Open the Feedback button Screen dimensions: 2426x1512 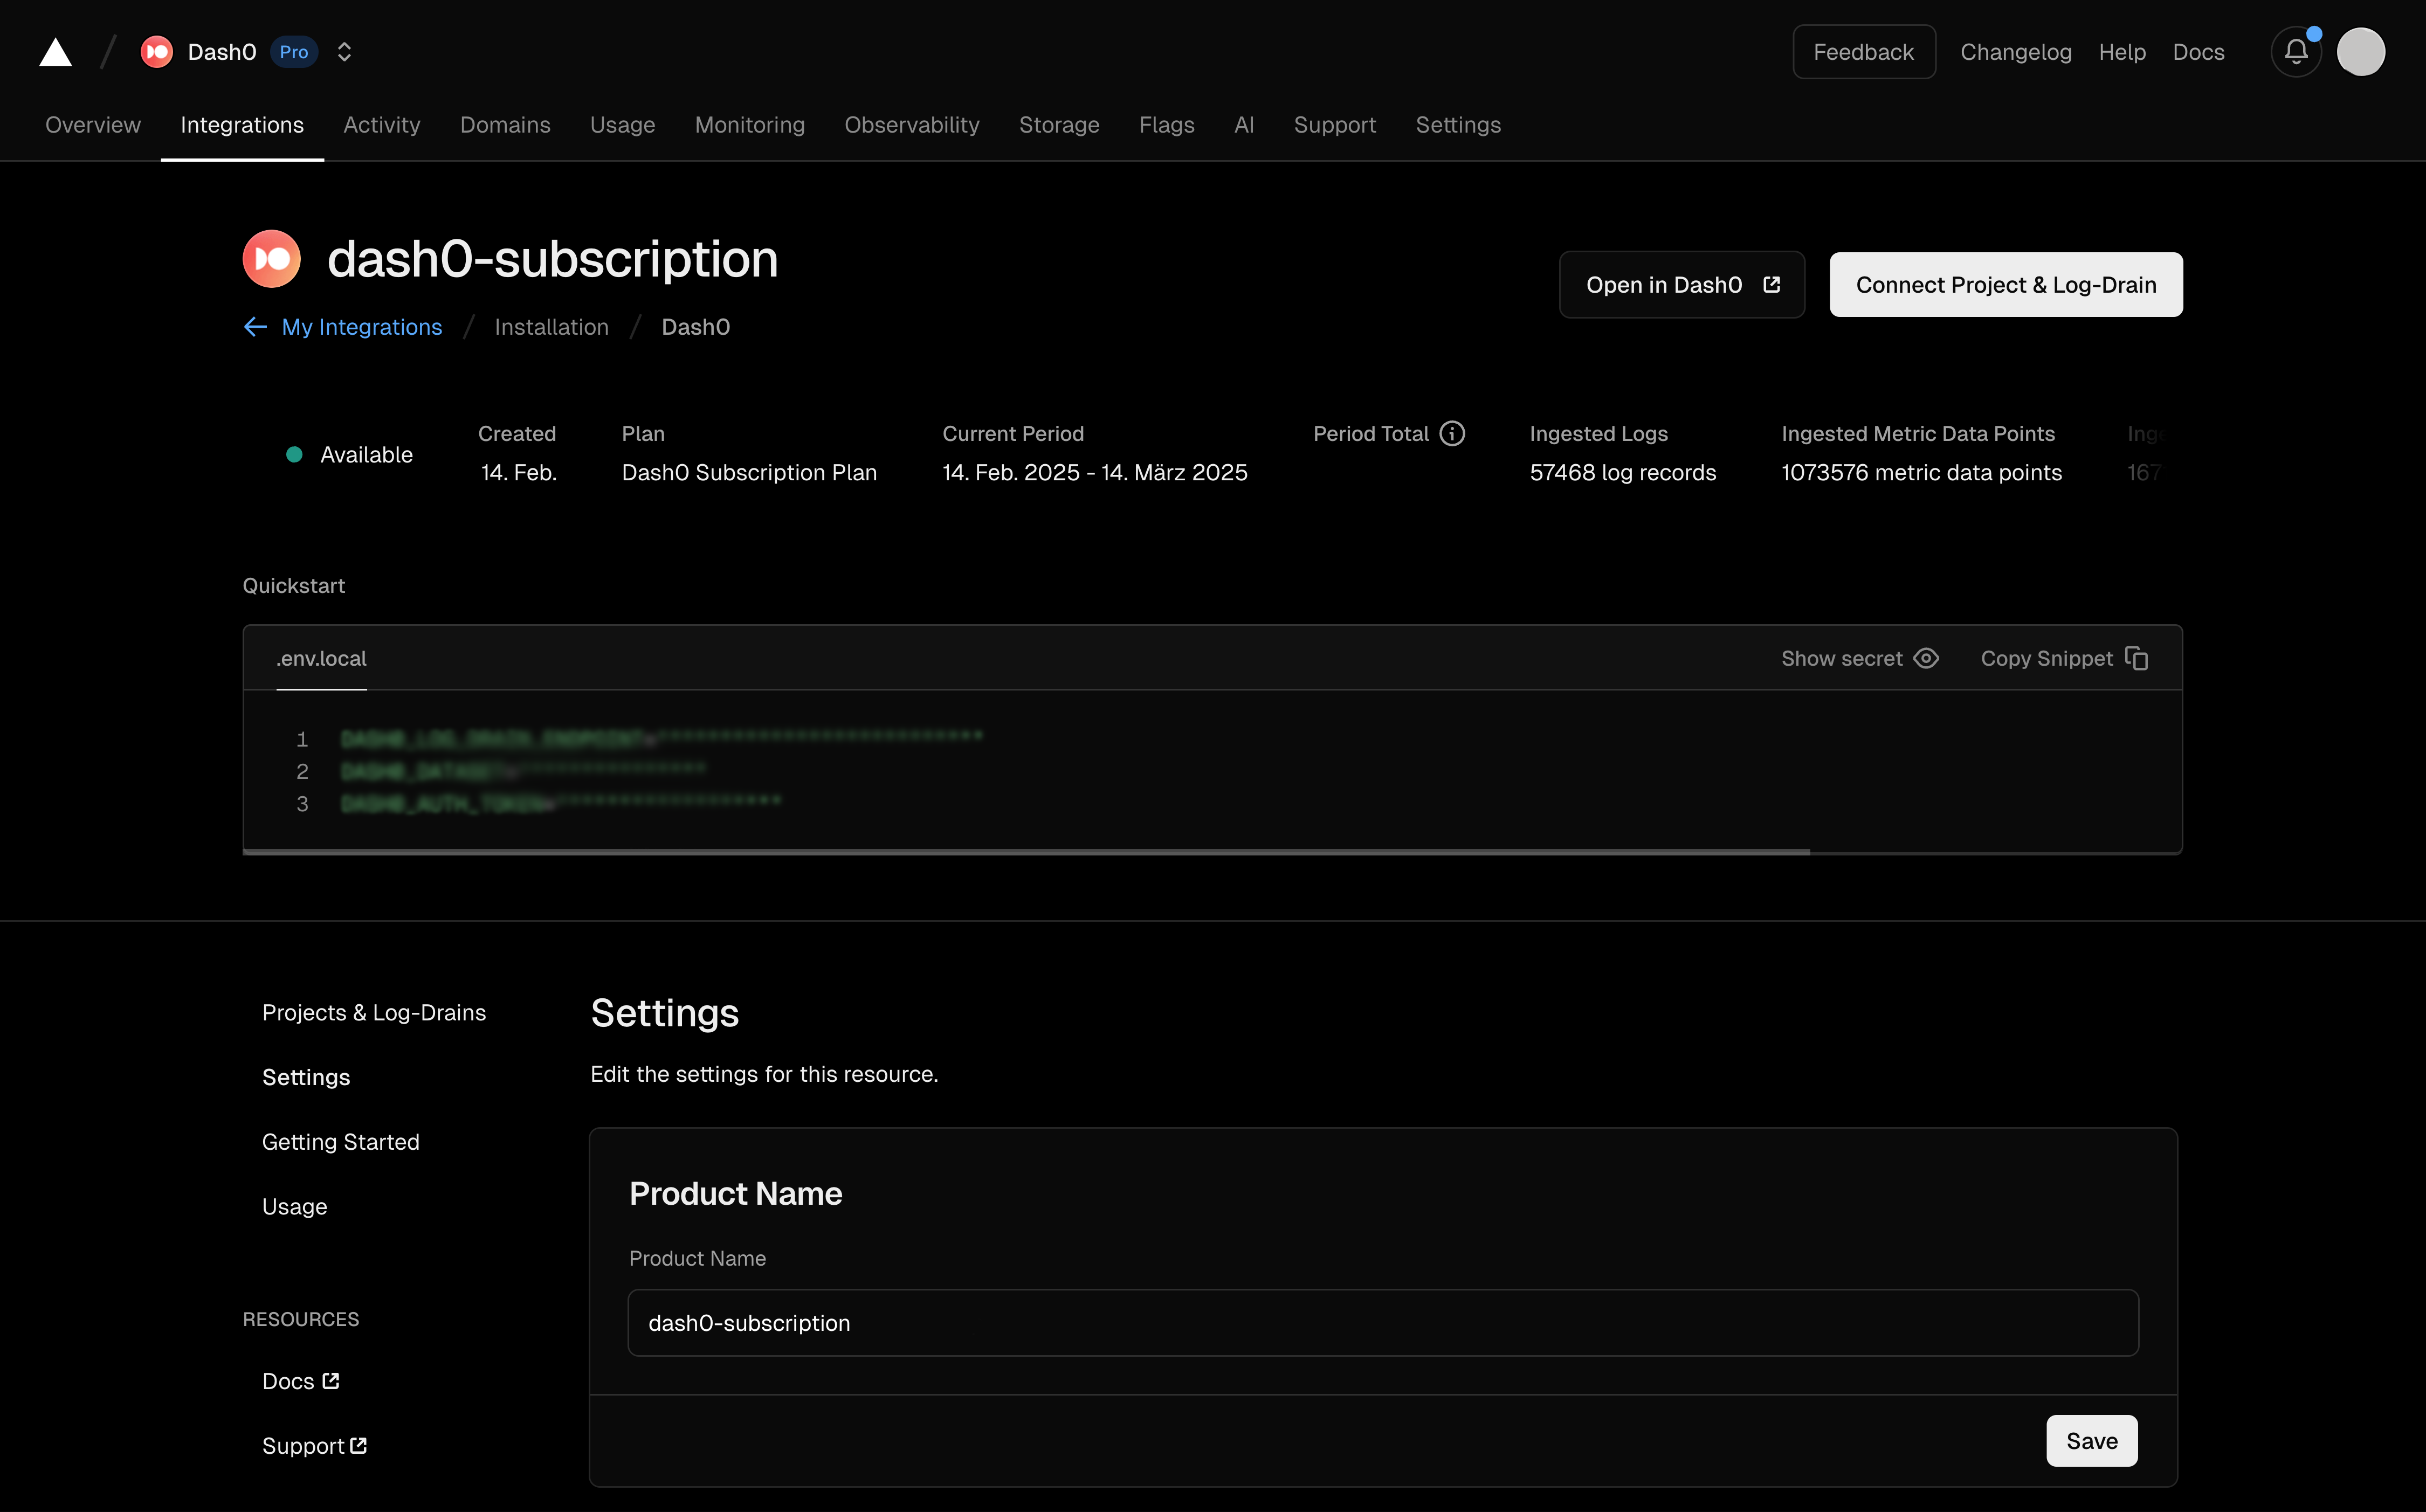point(1863,52)
